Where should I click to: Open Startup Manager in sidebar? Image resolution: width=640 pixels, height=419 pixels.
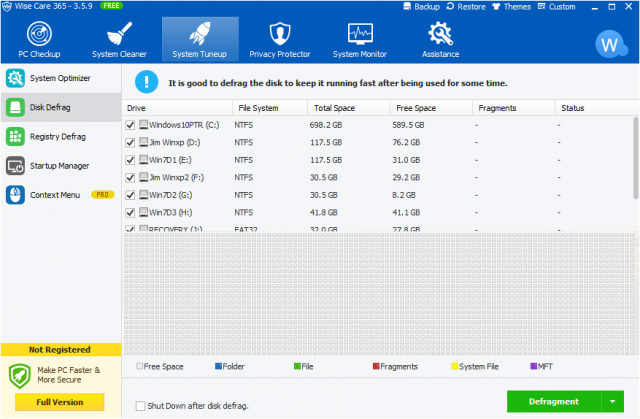(61, 166)
